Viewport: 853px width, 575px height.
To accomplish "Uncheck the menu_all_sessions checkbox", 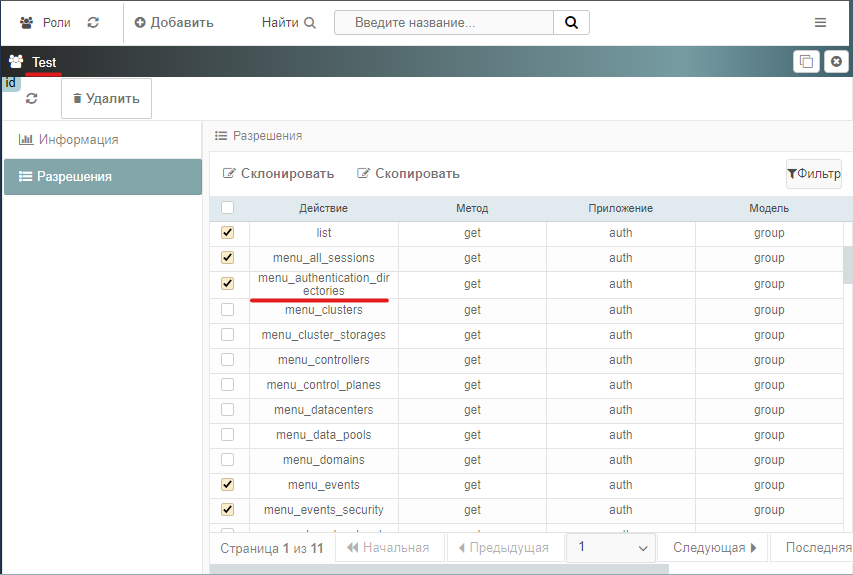I will tap(227, 257).
